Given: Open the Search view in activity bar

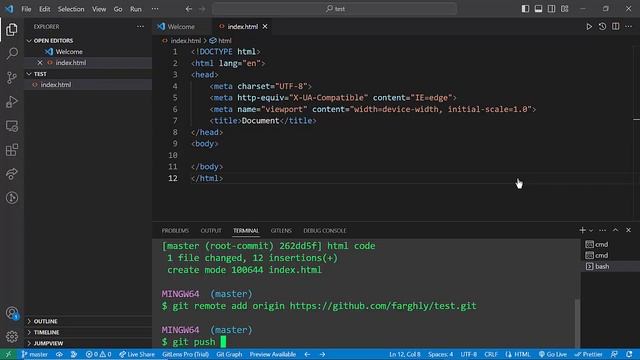Looking at the screenshot, I should (12, 53).
